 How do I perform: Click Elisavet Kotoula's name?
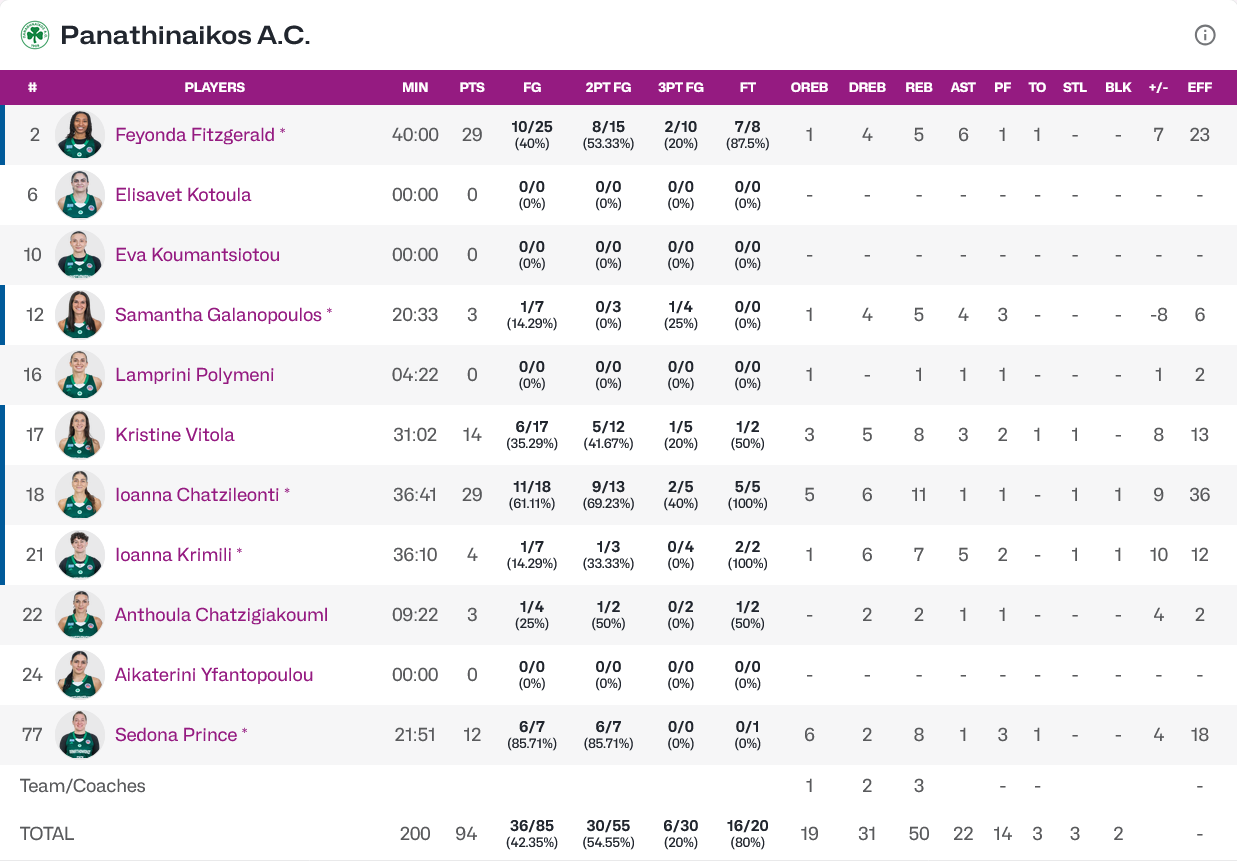point(183,194)
